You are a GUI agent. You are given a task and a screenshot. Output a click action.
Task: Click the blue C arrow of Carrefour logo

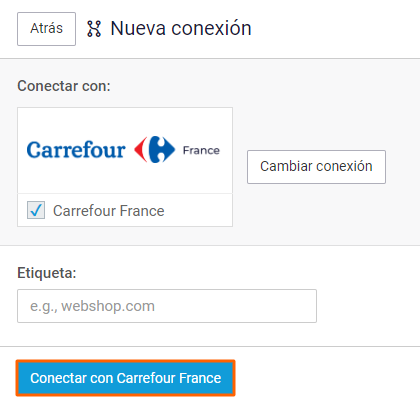coord(162,149)
